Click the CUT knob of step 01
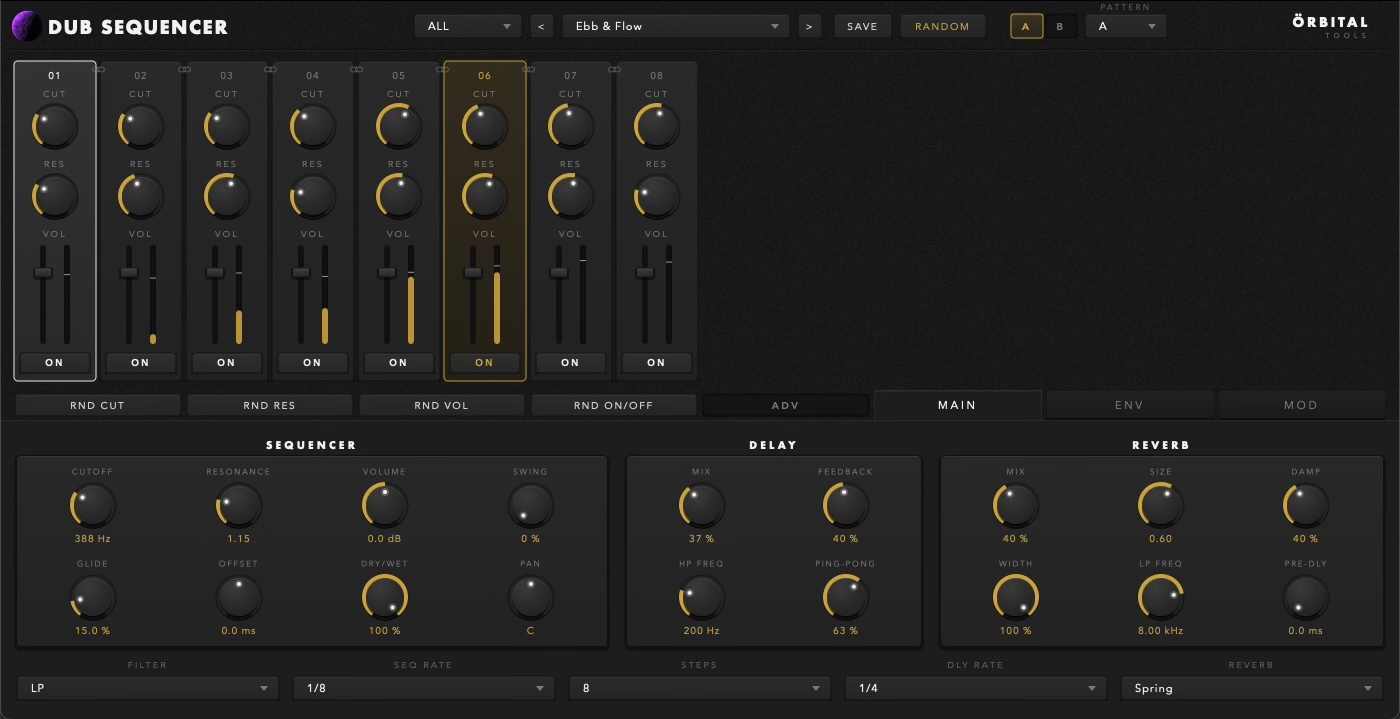Image resolution: width=1400 pixels, height=719 pixels. [55, 127]
